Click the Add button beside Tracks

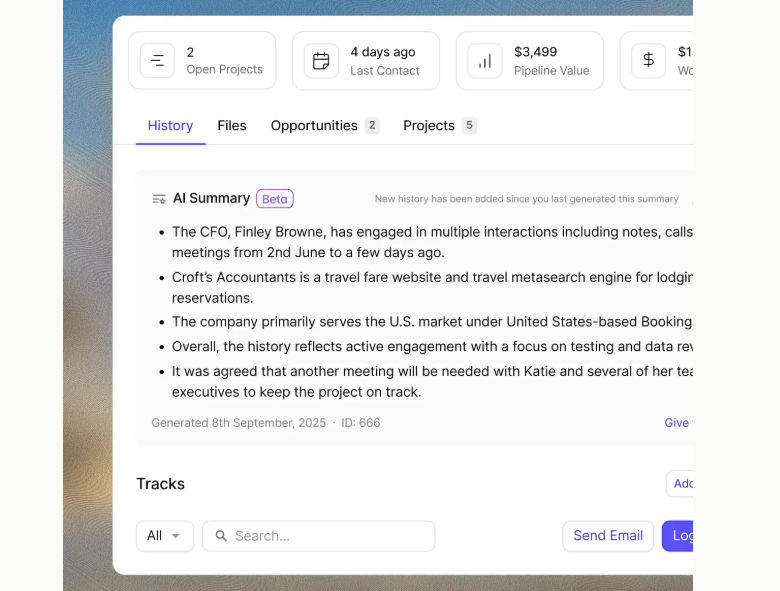coord(680,484)
